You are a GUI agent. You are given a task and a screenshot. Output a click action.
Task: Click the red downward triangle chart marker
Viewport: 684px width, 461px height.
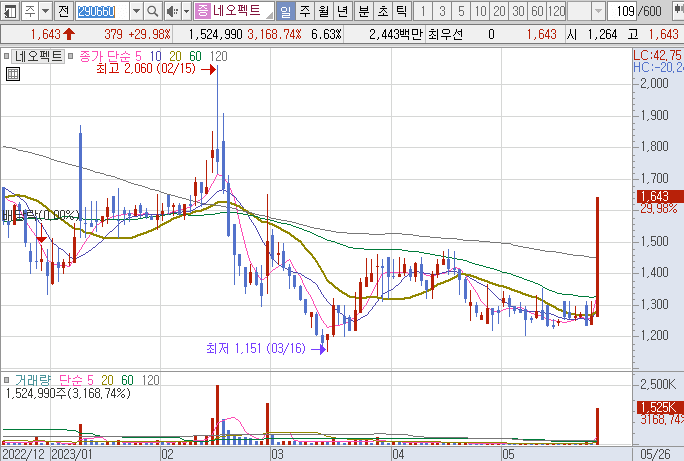point(41,239)
